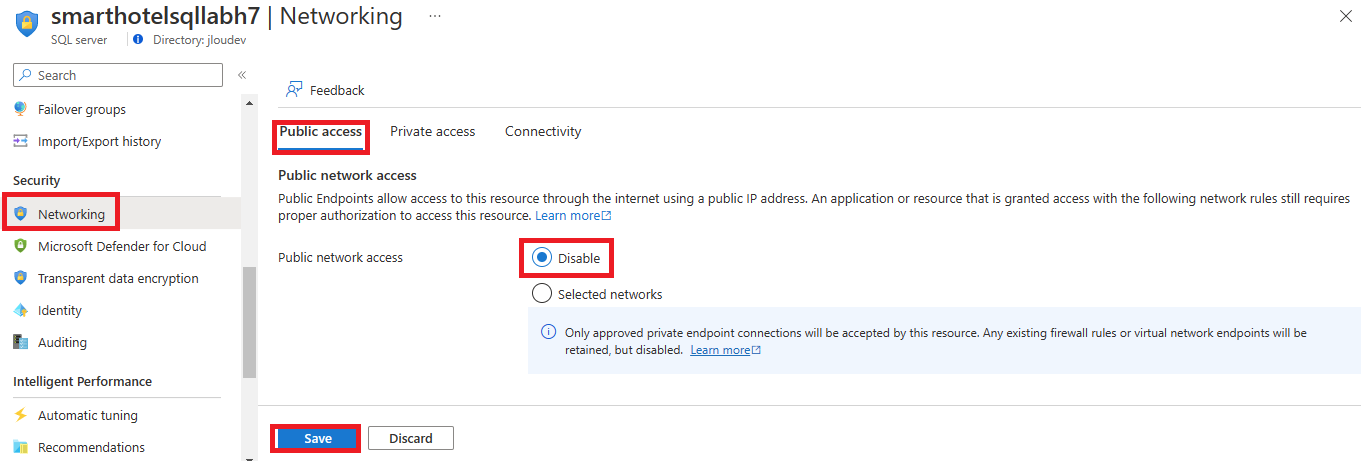Viewport: 1361px width, 461px height.
Task: Switch to the Public access tab
Action: [320, 131]
